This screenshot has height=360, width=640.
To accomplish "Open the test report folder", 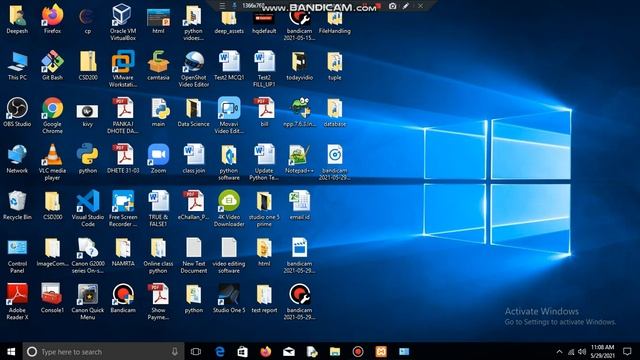I will 264,298.
